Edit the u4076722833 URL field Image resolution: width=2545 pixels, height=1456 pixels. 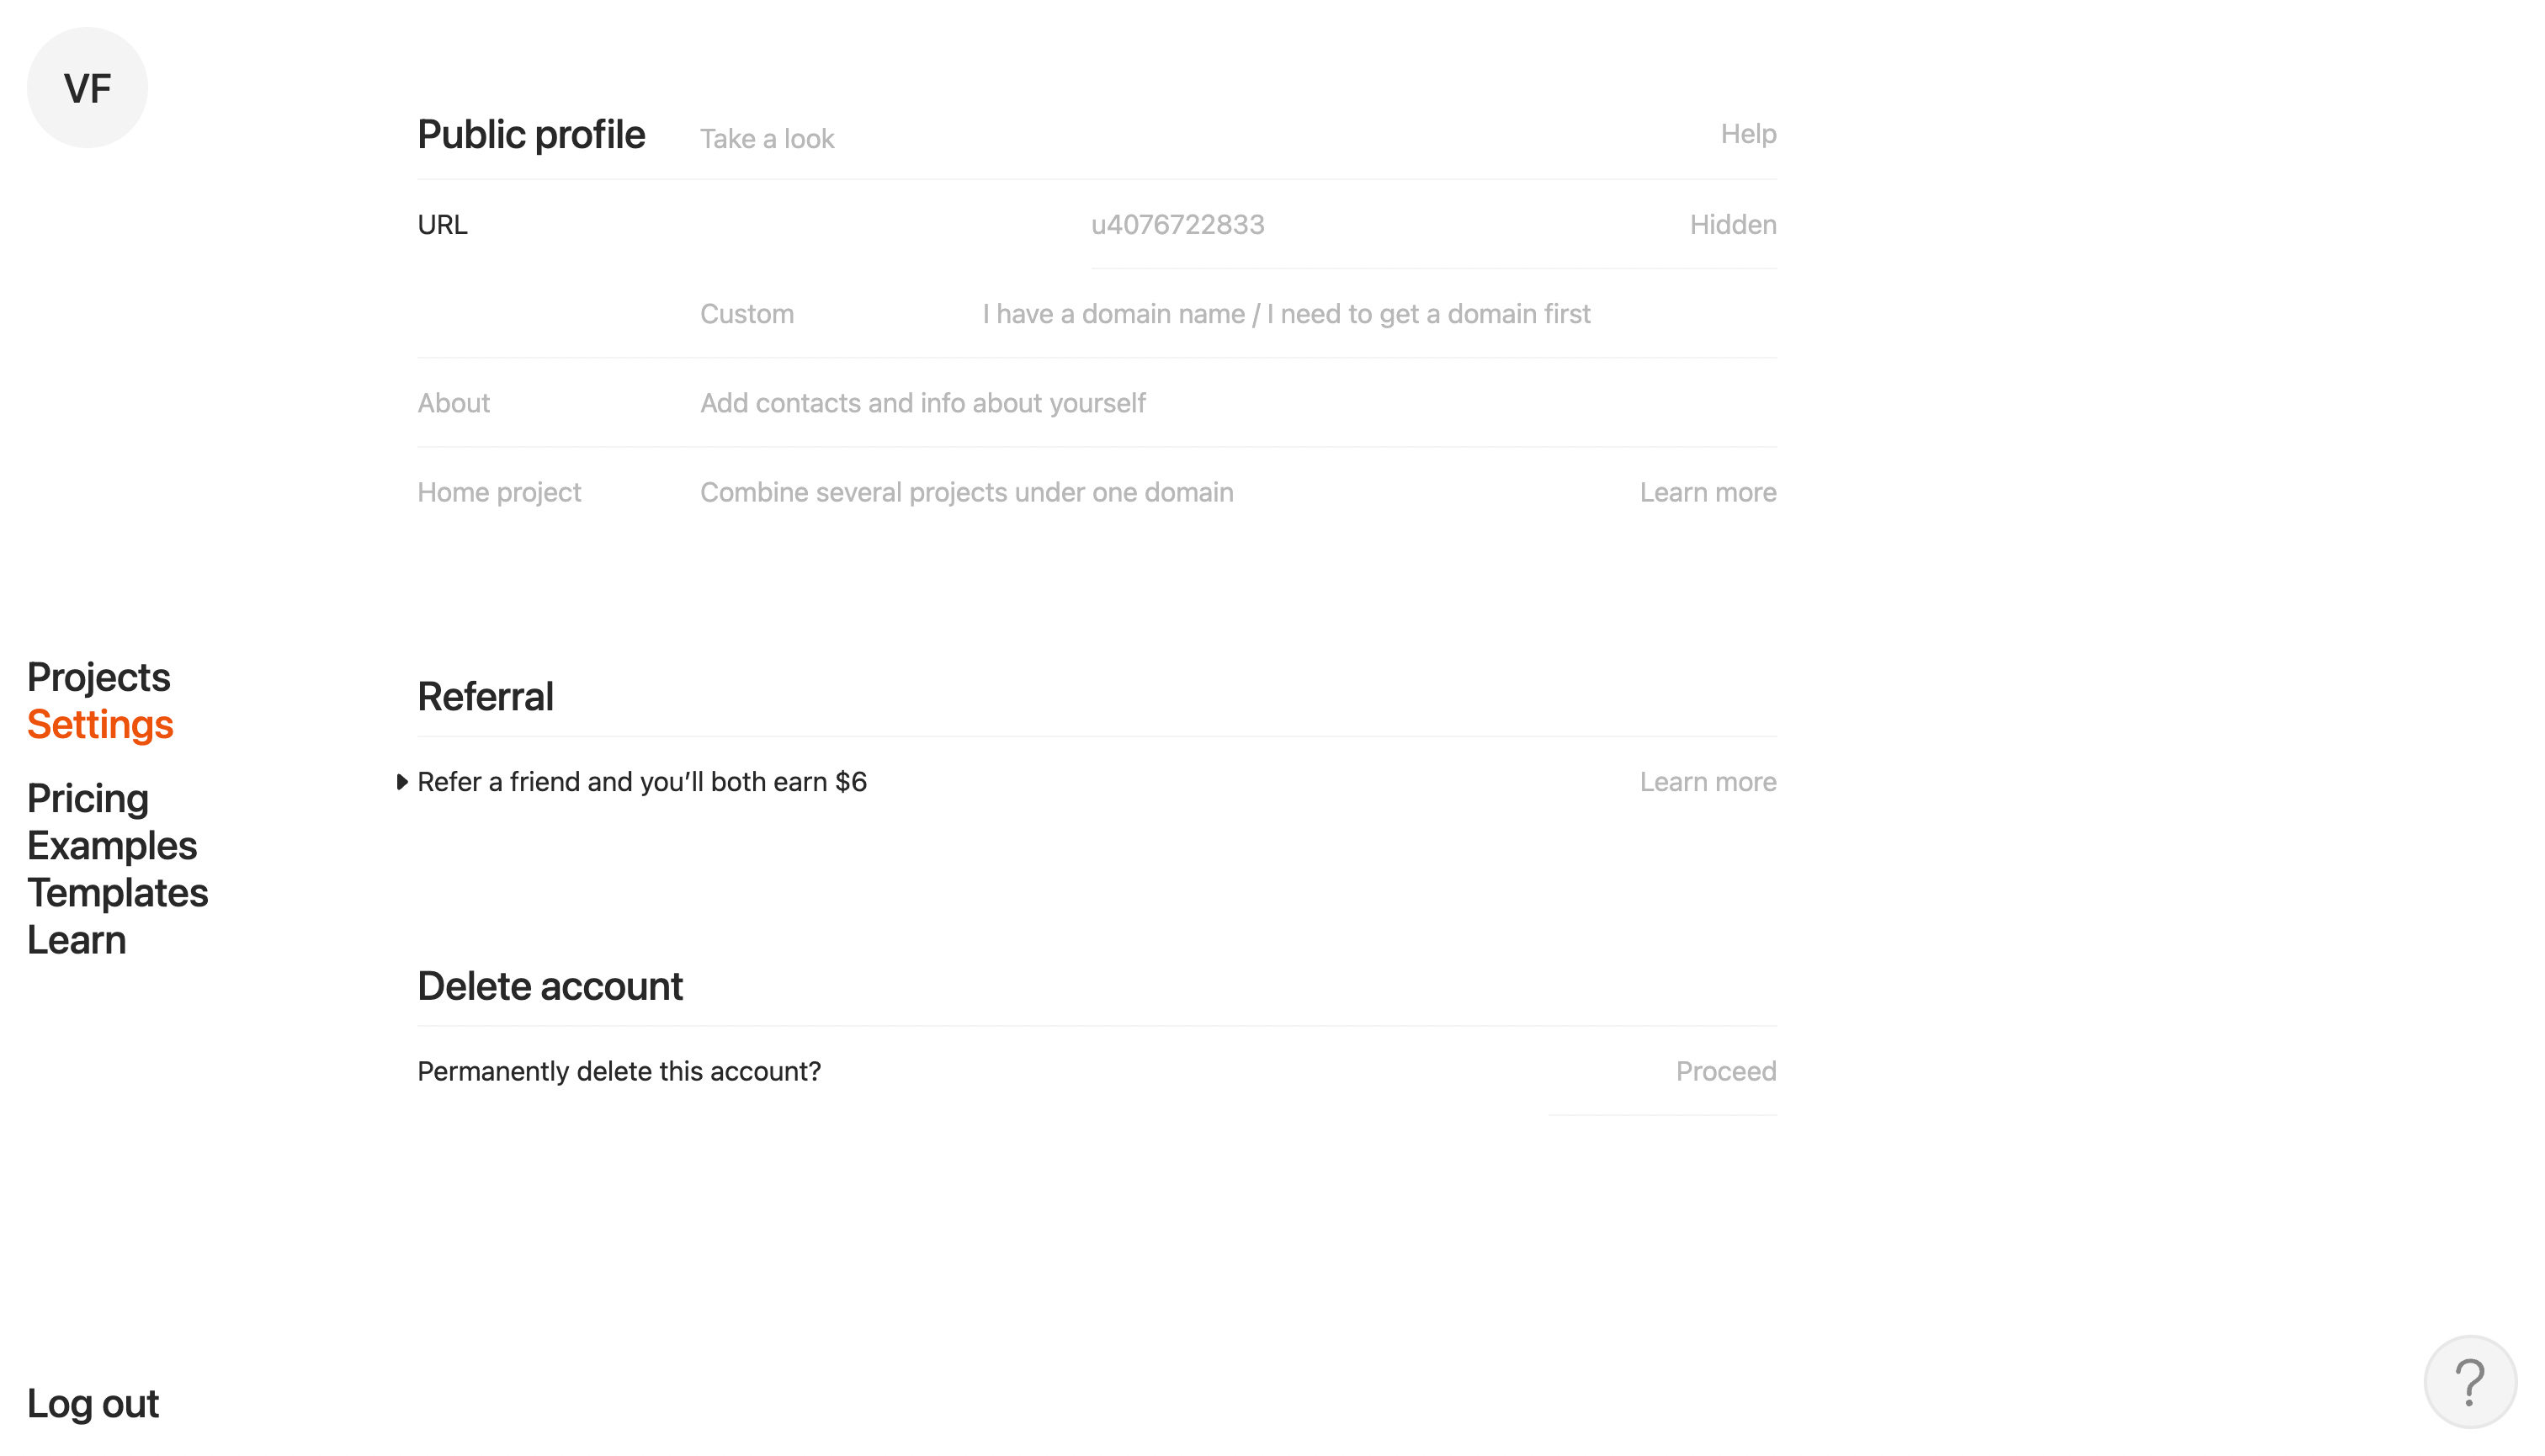(x=1177, y=224)
